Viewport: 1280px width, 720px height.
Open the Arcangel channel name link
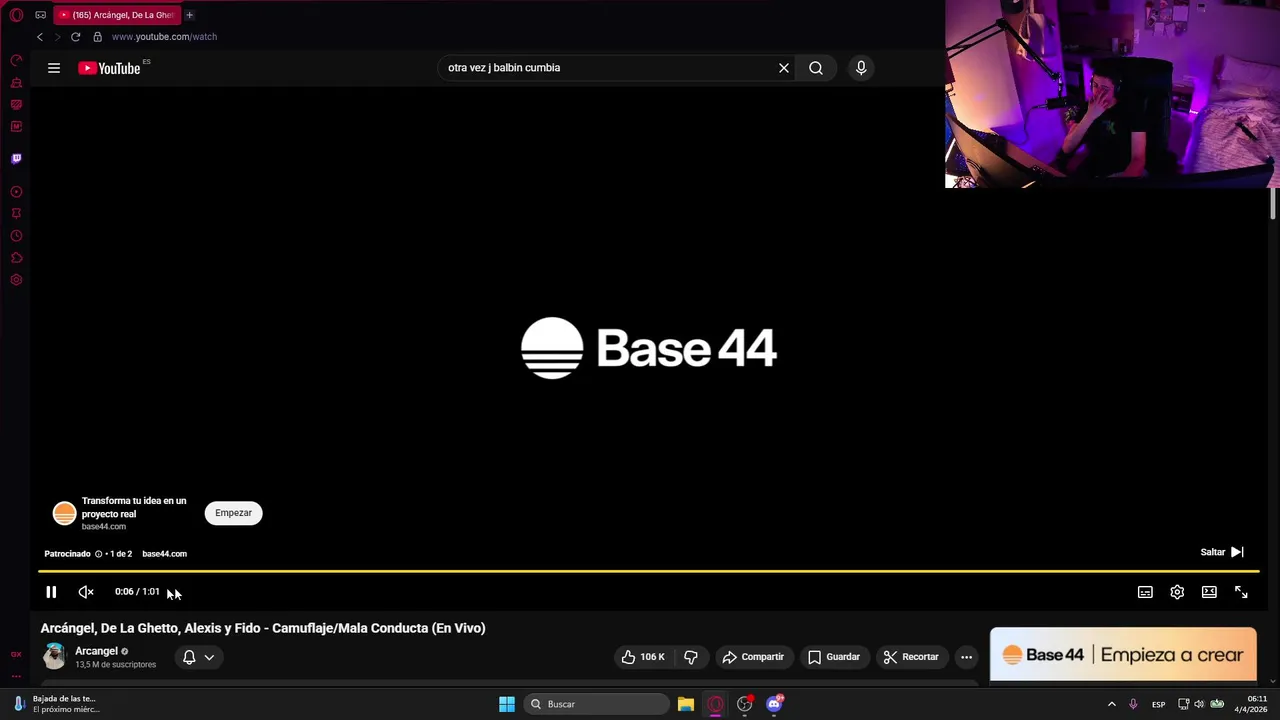tap(96, 651)
